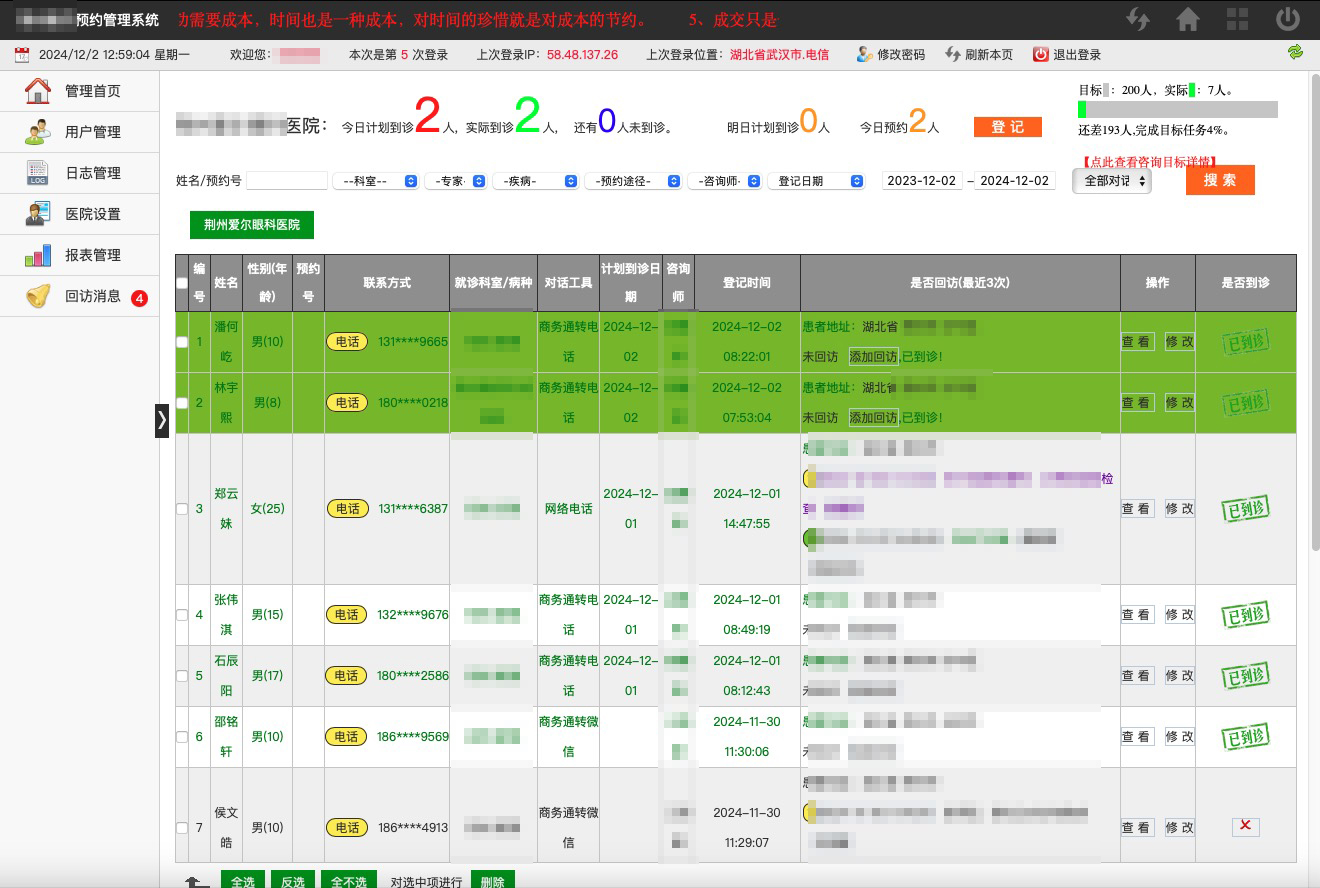Click the target completion progress bar
The width and height of the screenshot is (1320, 888).
(1178, 110)
